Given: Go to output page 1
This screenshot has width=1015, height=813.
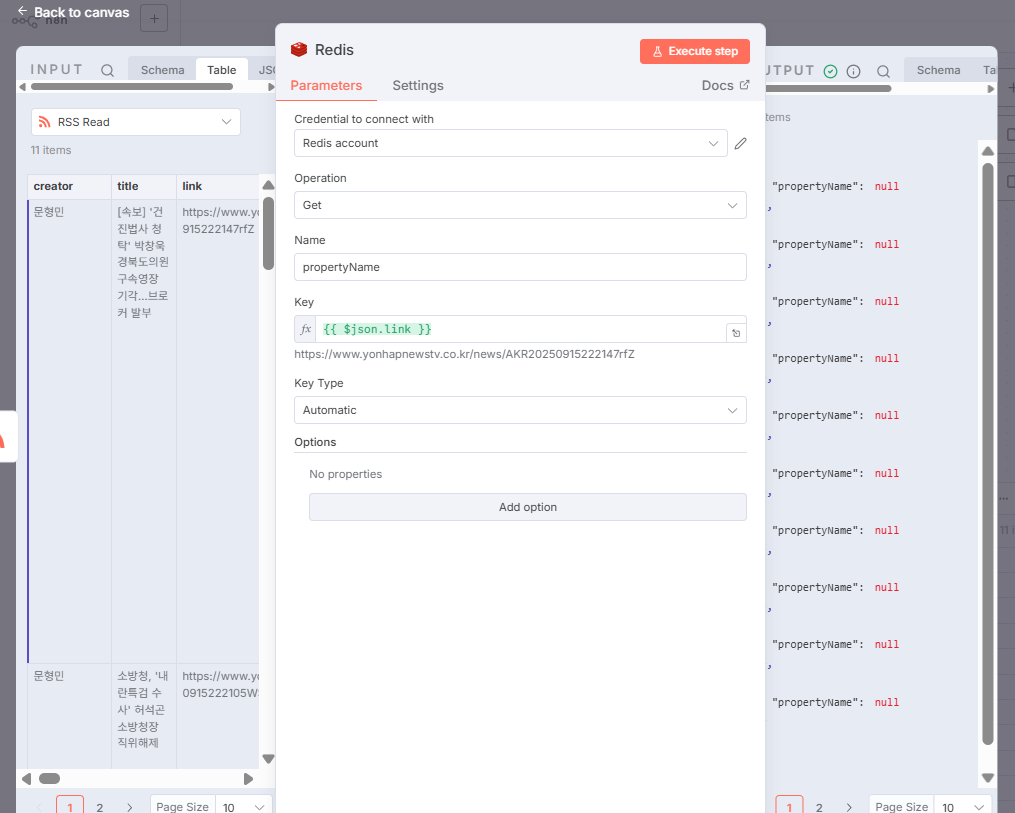Looking at the screenshot, I should tap(789, 807).
